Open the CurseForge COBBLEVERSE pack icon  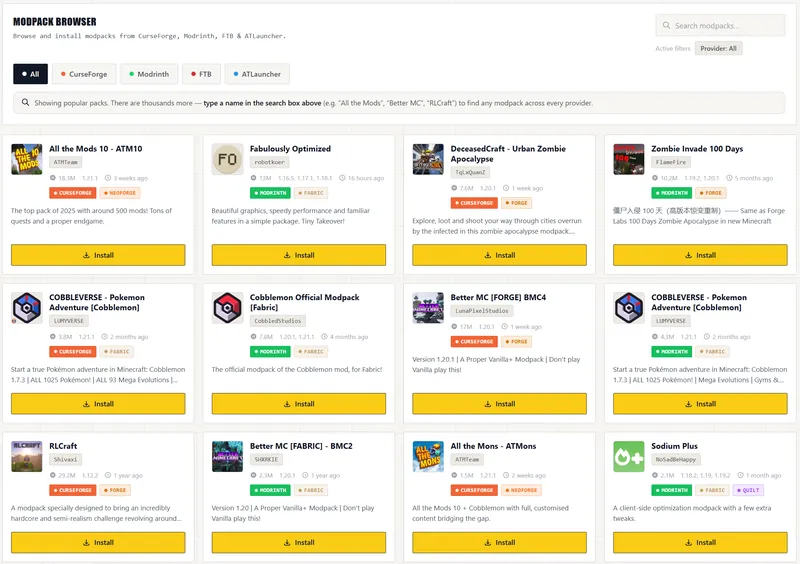point(27,308)
